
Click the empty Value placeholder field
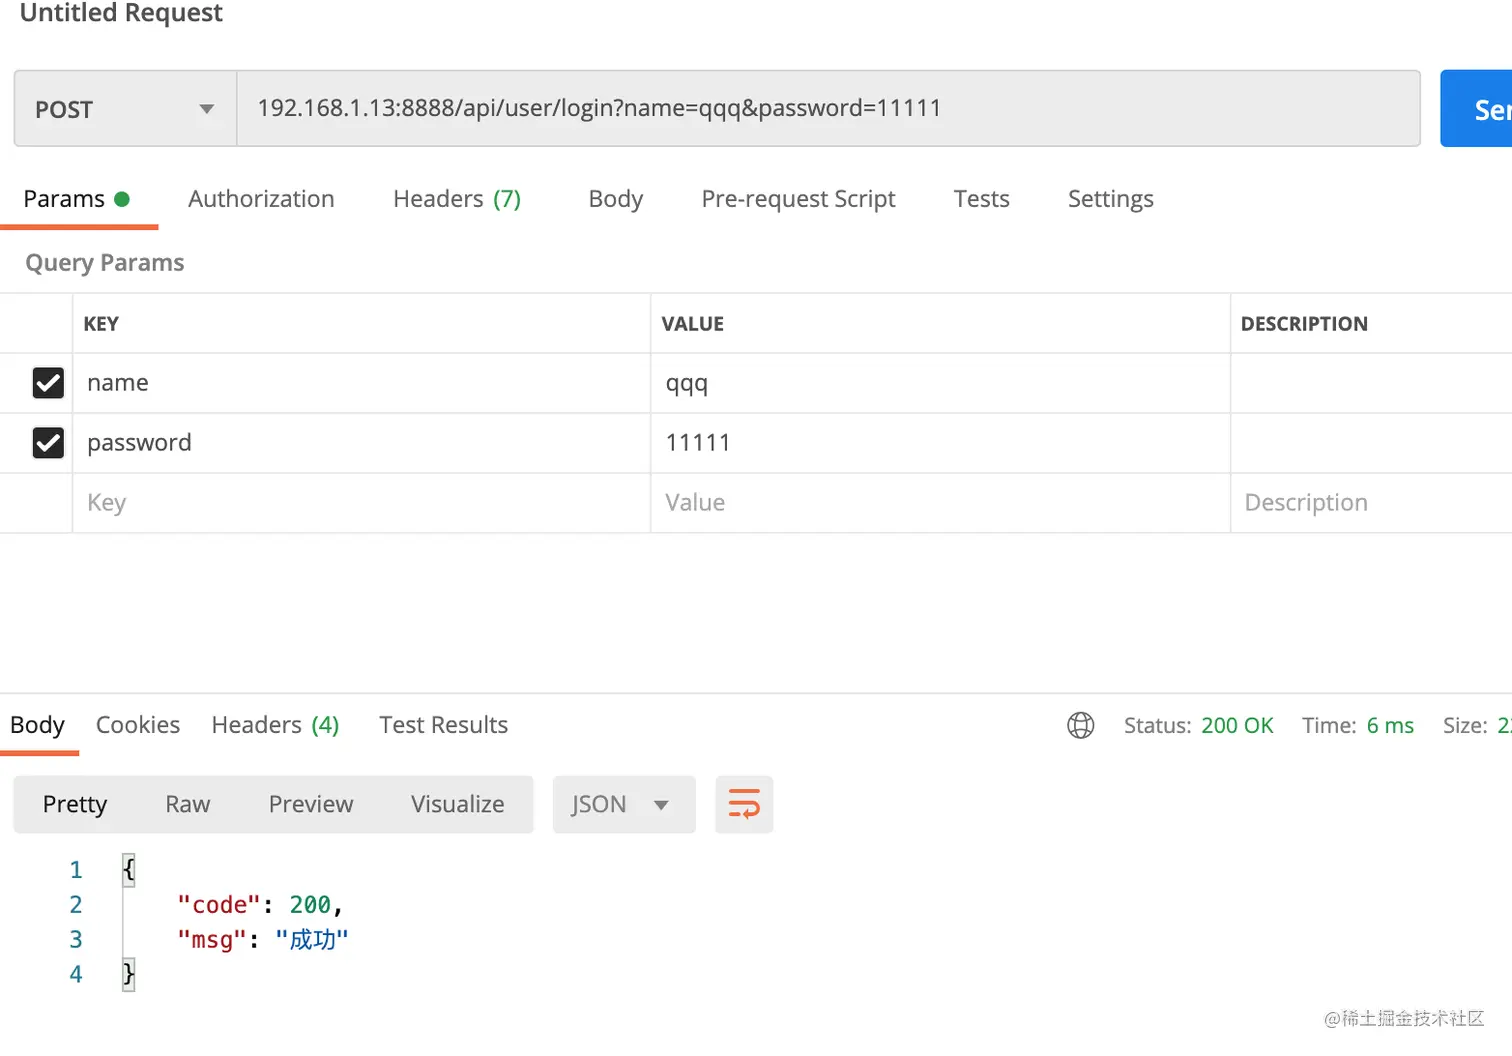[x=940, y=503]
